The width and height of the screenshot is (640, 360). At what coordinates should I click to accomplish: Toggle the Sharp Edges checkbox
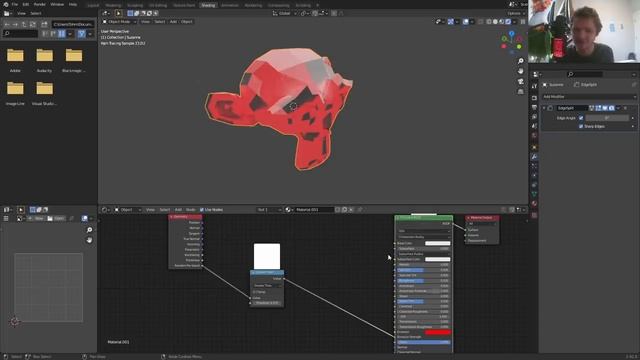coord(581,127)
